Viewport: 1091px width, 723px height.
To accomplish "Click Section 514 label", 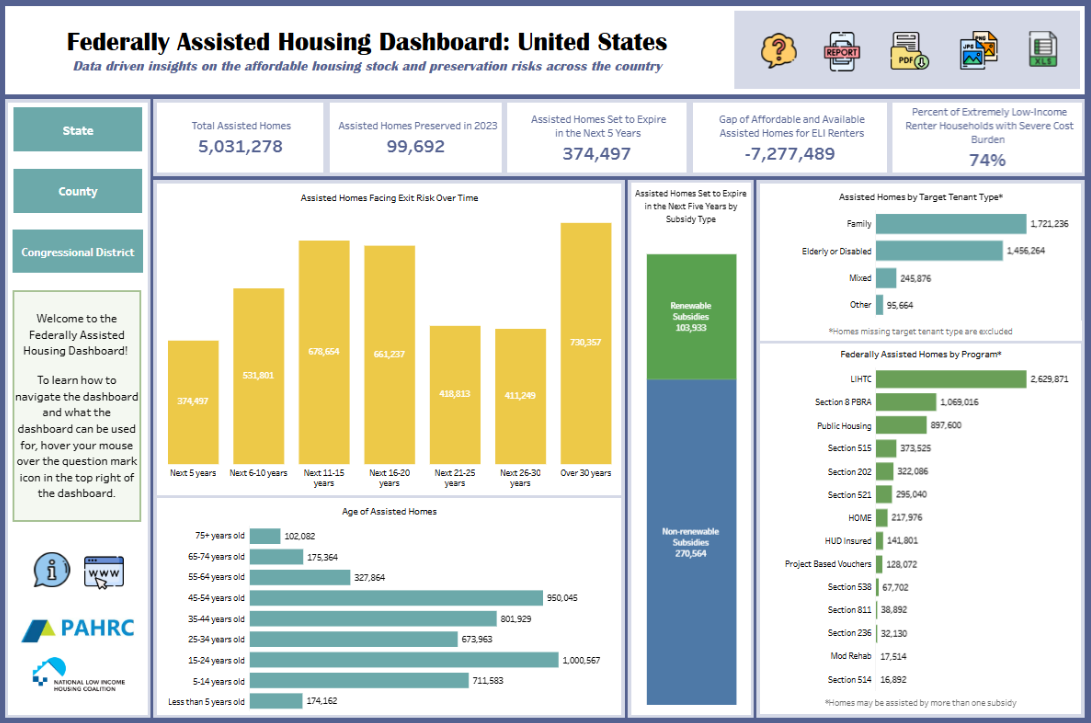I will coord(849,679).
